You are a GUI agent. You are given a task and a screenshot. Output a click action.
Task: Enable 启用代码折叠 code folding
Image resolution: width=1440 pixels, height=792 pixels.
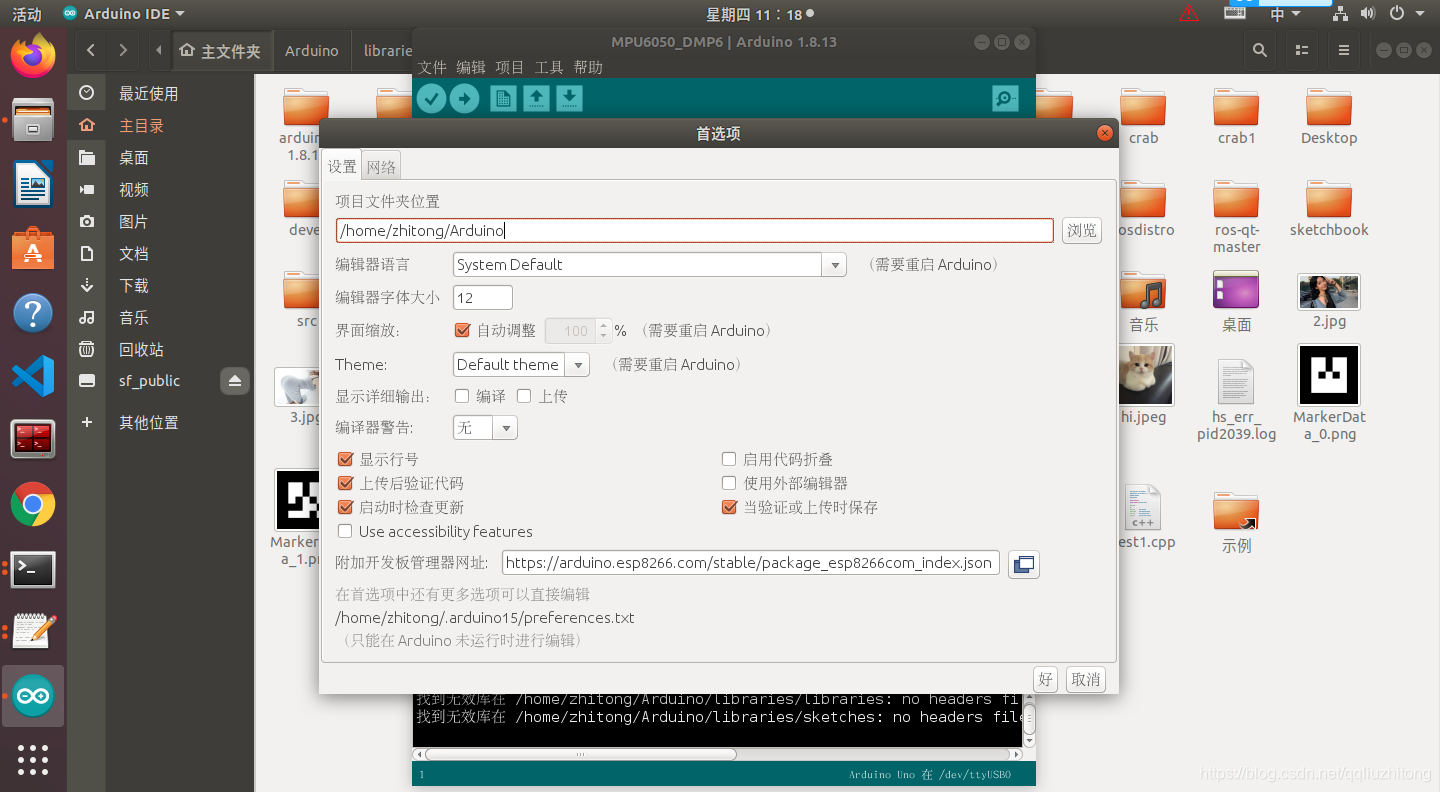(729, 459)
